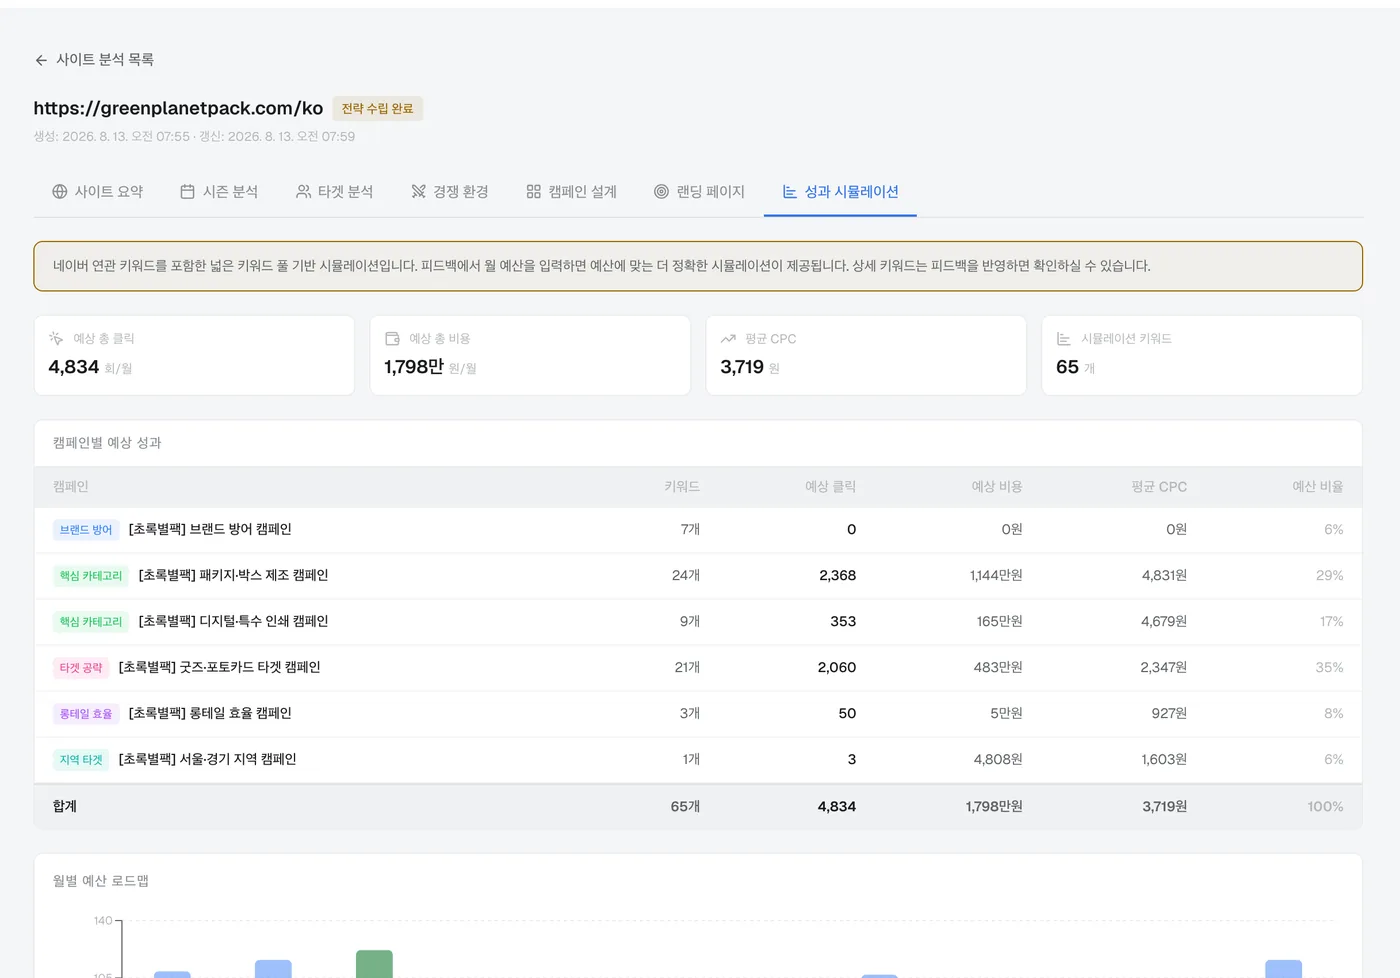Click the grid icon for 캠페인 설계
This screenshot has height=978, width=1400.
click(x=534, y=191)
